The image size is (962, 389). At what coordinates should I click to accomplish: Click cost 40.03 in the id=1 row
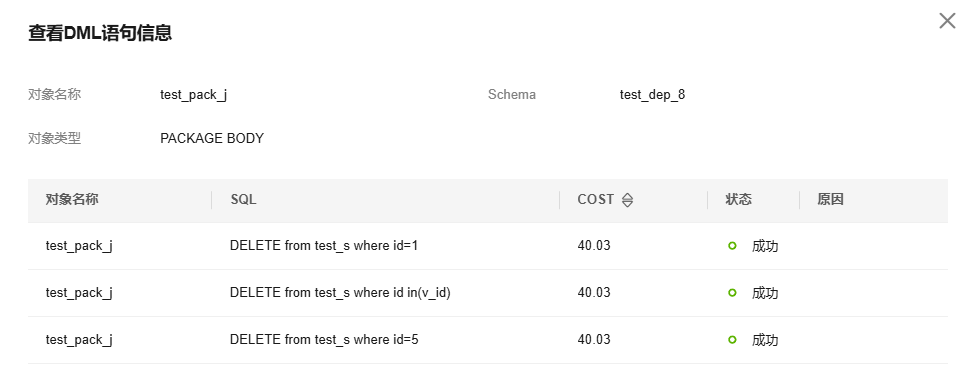tap(594, 245)
